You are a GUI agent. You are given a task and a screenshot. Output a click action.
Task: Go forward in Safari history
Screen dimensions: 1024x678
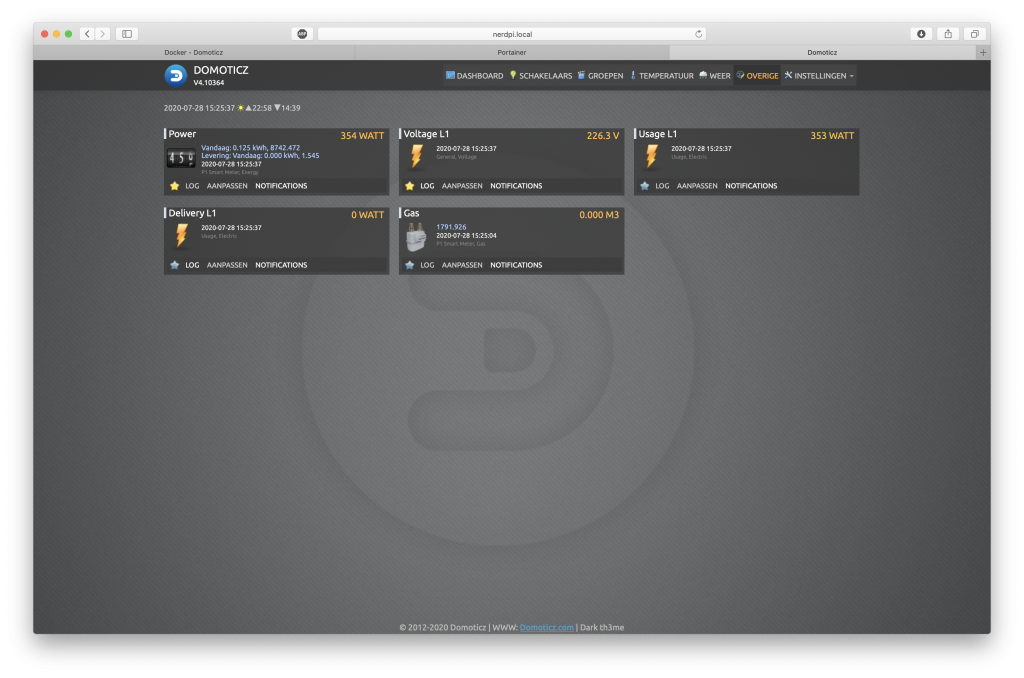point(103,34)
